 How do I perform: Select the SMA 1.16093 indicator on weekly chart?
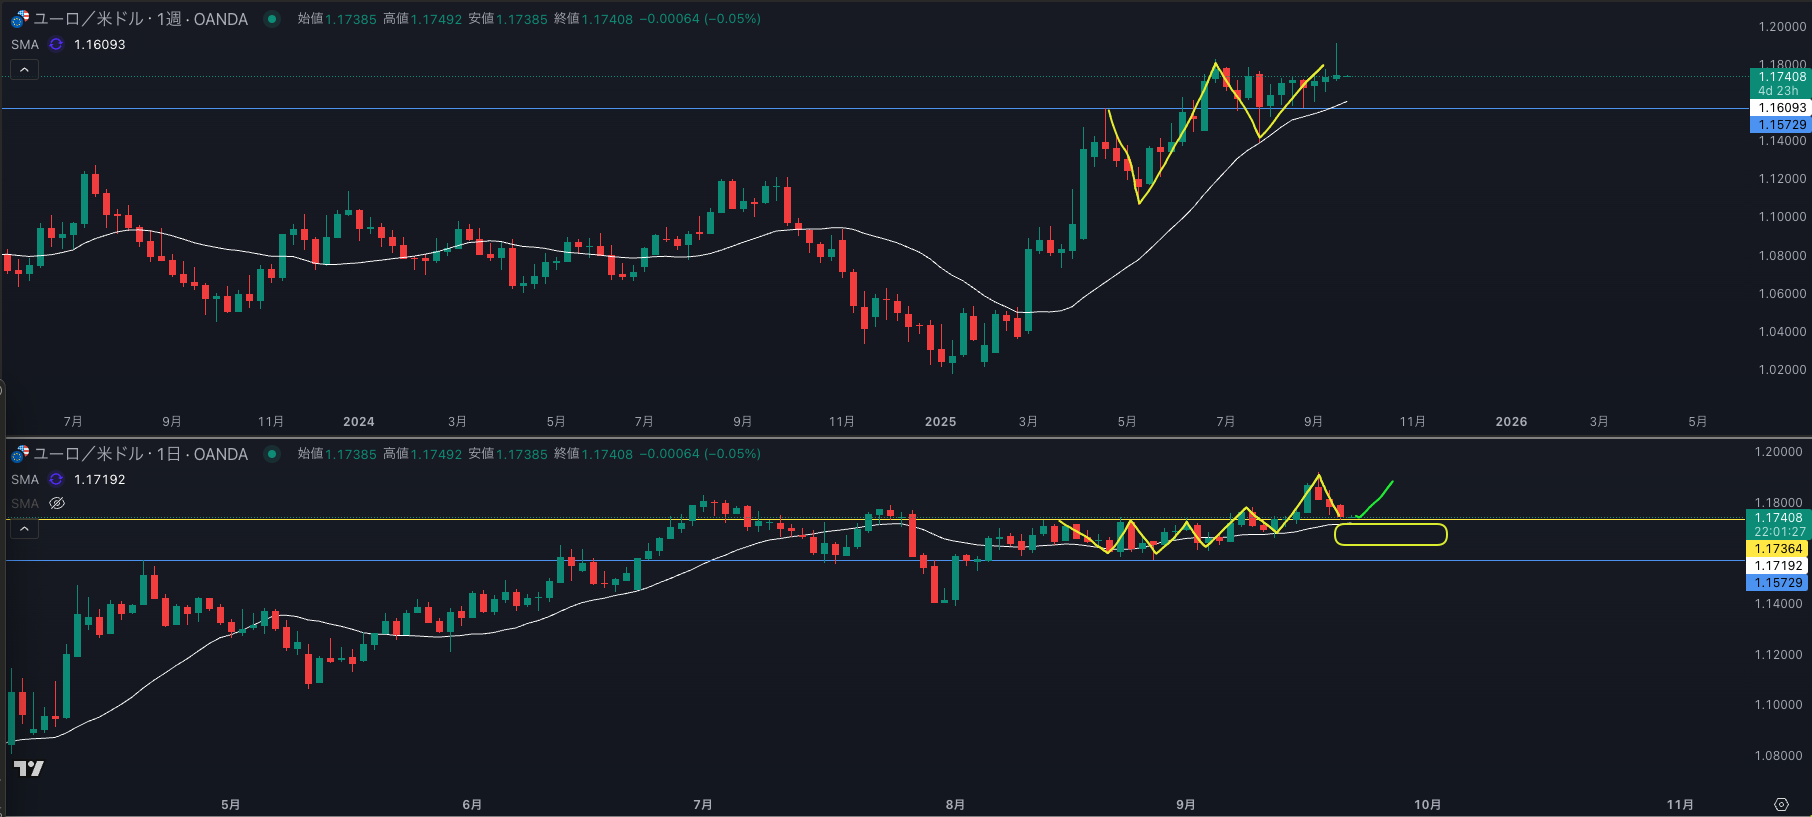click(25, 44)
